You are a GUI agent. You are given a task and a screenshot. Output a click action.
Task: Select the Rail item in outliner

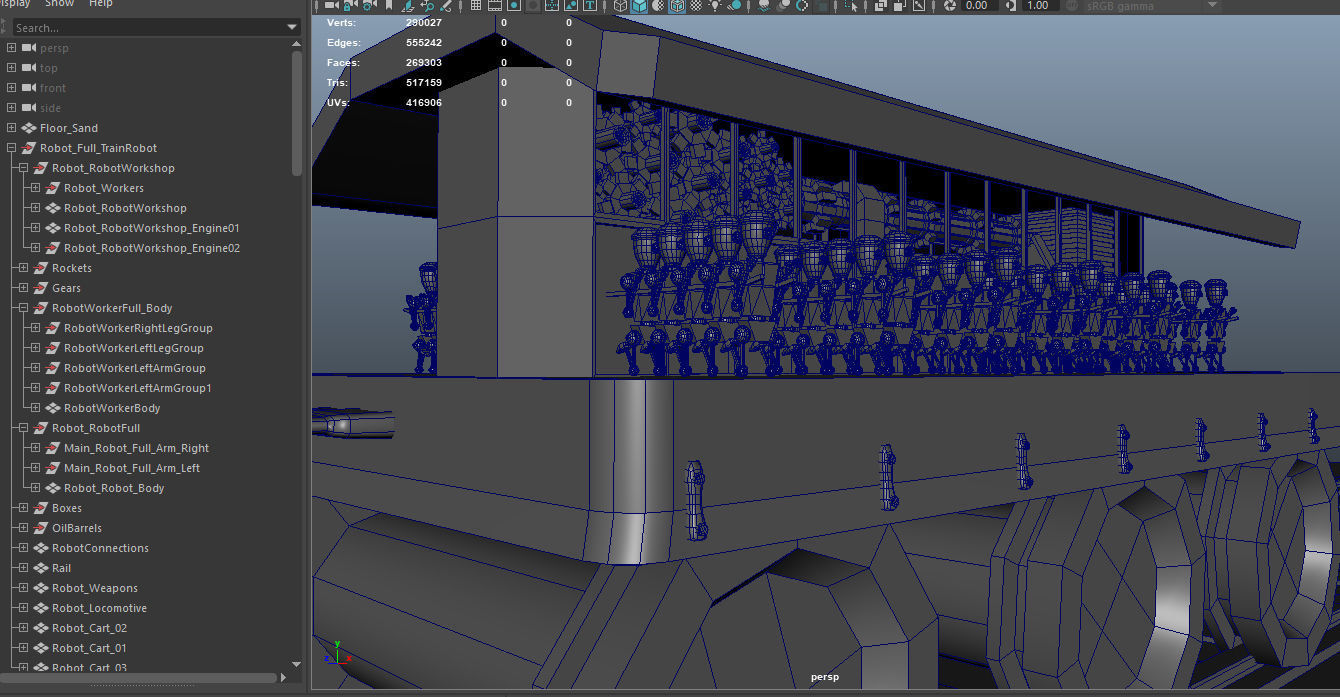(61, 568)
